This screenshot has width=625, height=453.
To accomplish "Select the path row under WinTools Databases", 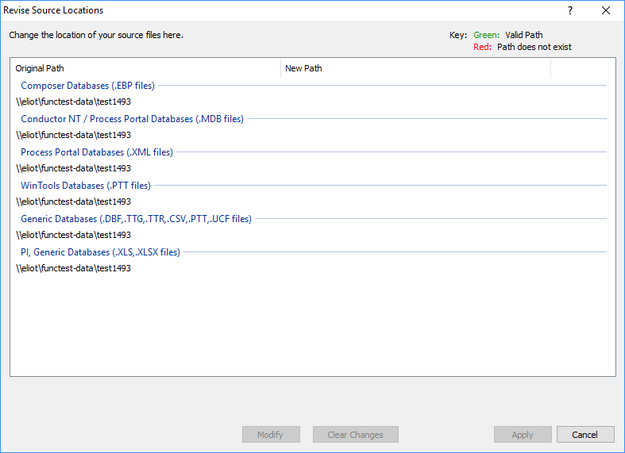I will [73, 202].
